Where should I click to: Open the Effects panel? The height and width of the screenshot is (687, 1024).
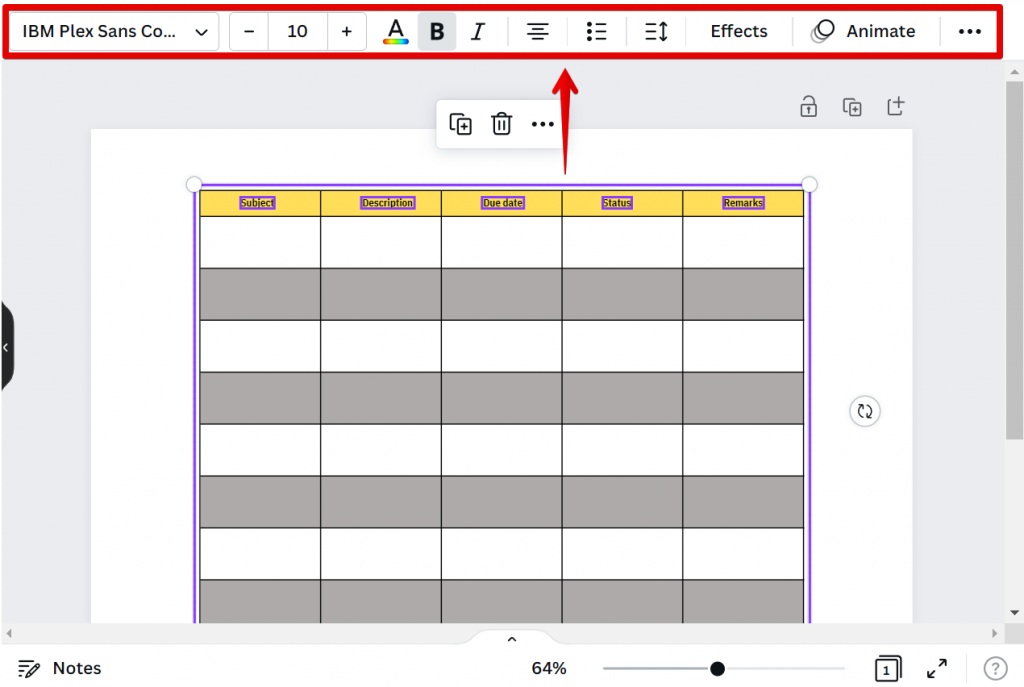pos(738,31)
